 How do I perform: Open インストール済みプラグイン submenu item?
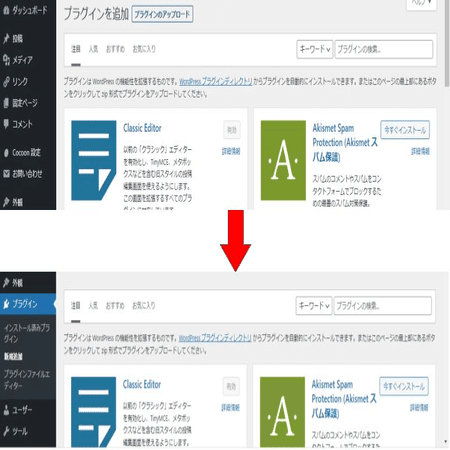click(x=27, y=333)
